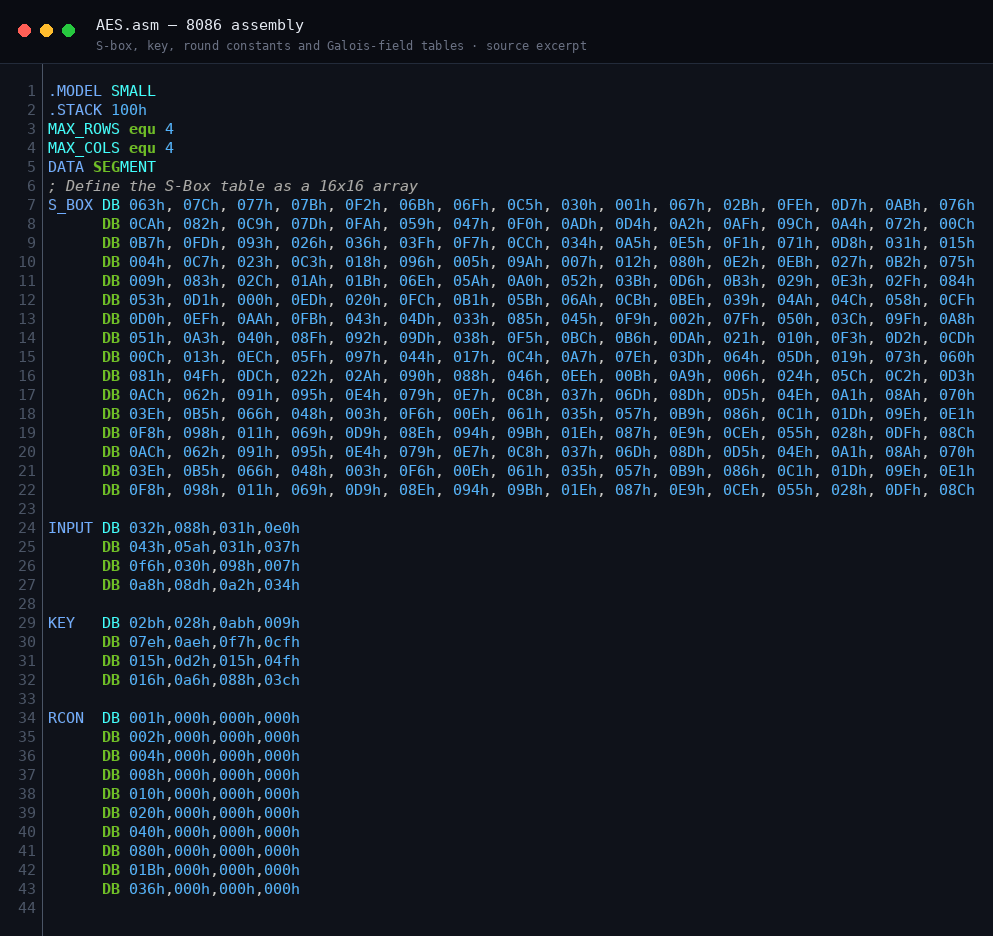Click the yellow minimize window dot

tap(46, 30)
